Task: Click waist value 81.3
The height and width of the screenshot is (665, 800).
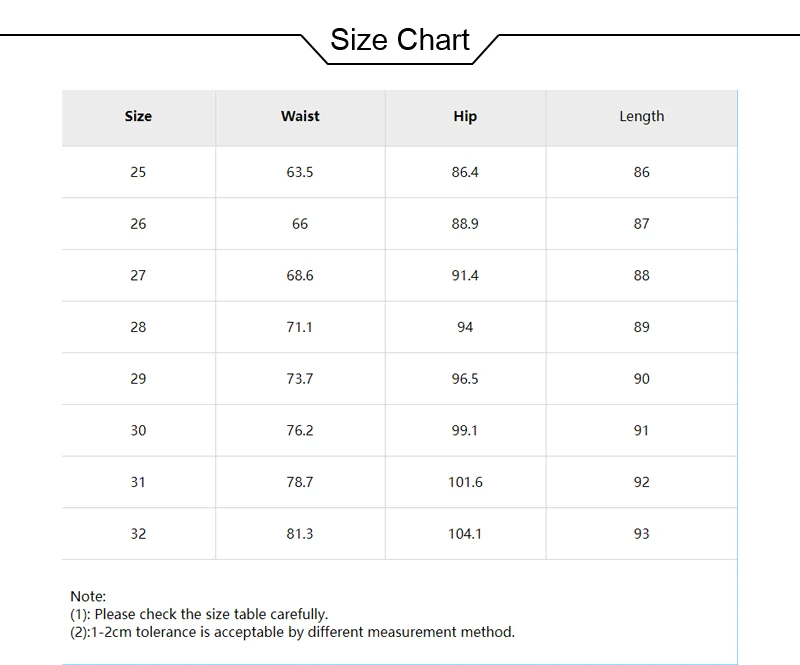Action: point(300,534)
